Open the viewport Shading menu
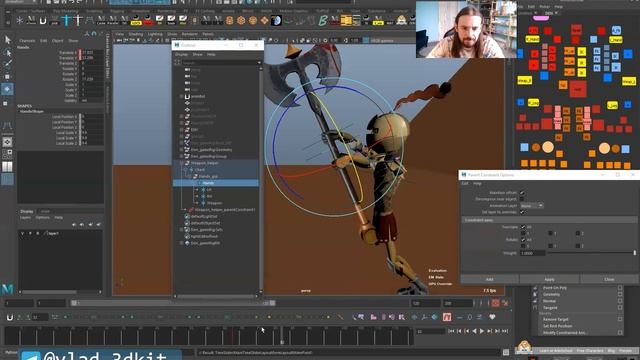The width and height of the screenshot is (640, 360). tap(136, 34)
